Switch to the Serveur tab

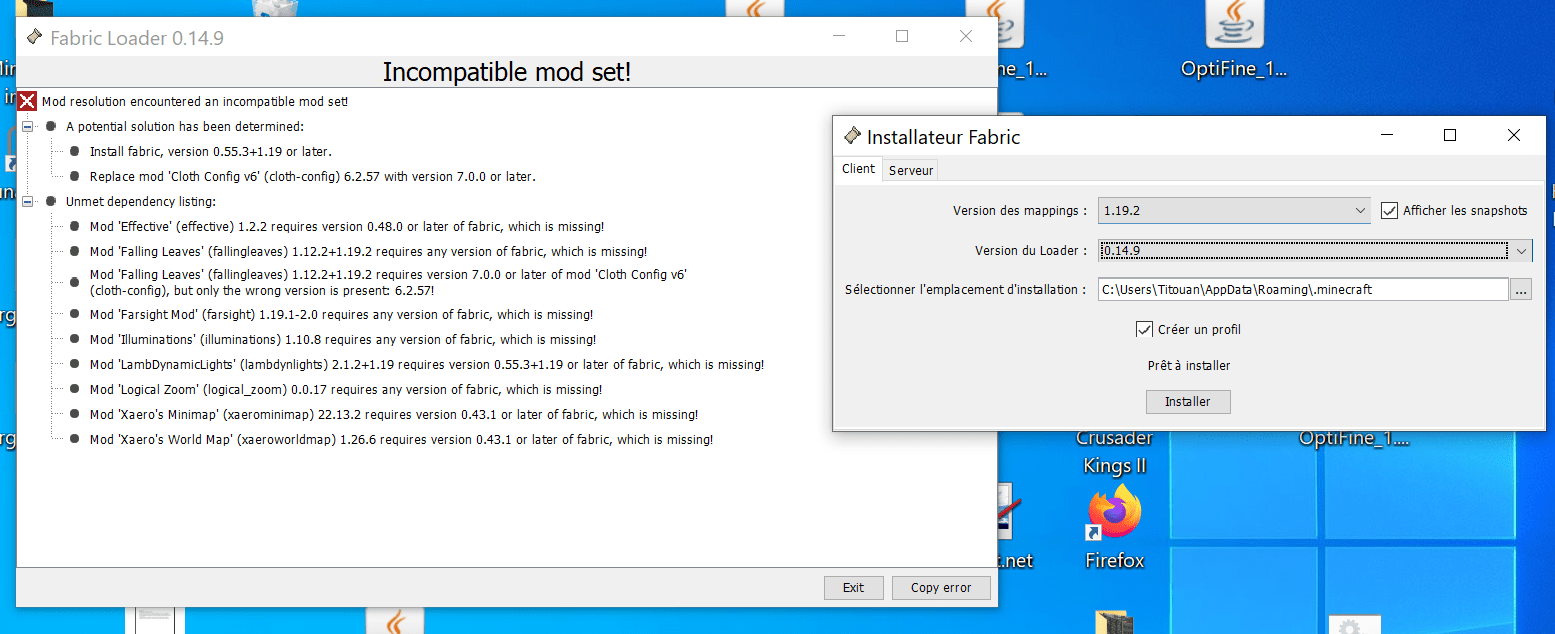pyautogui.click(x=910, y=169)
